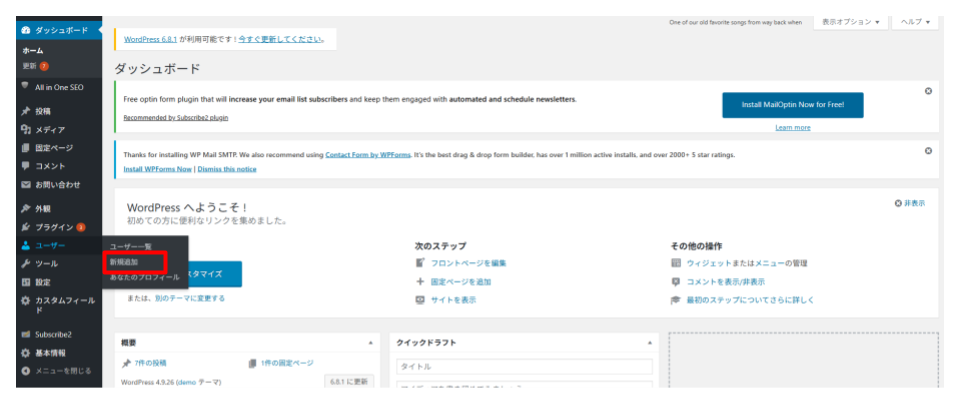Click Install WPForms Now link
The image size is (960, 401).
pyautogui.click(x=157, y=169)
